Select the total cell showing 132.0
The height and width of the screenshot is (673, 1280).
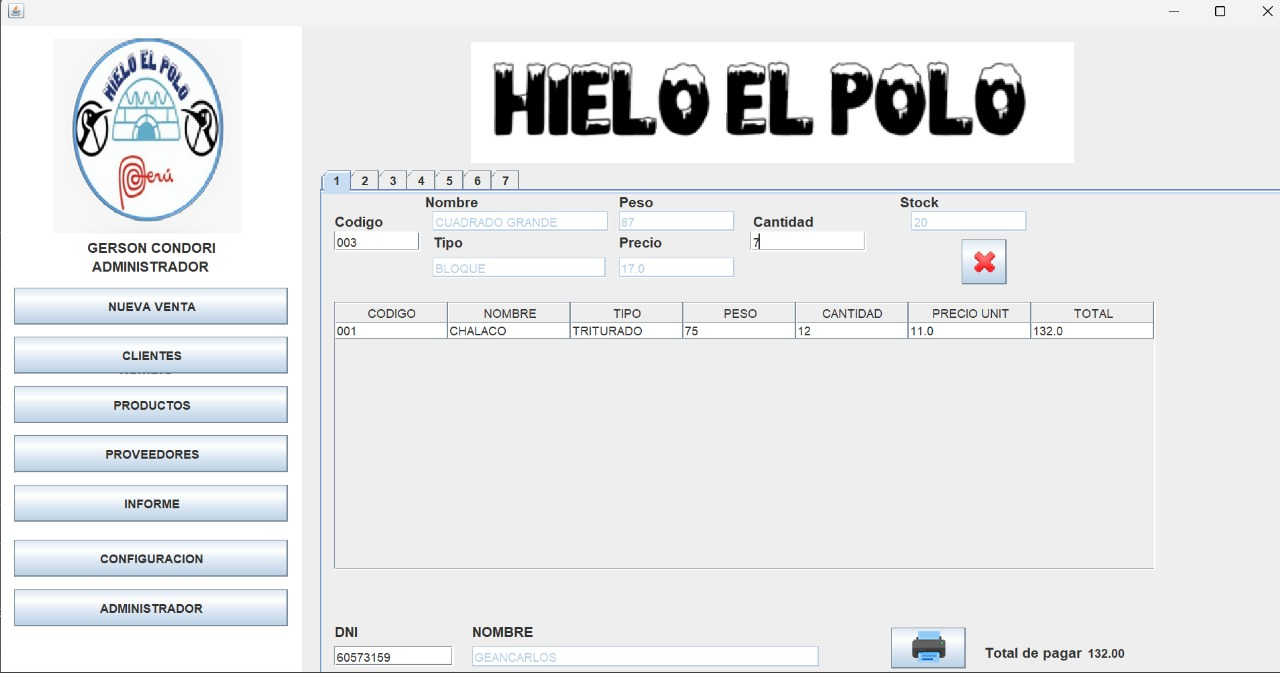pyautogui.click(x=1092, y=331)
